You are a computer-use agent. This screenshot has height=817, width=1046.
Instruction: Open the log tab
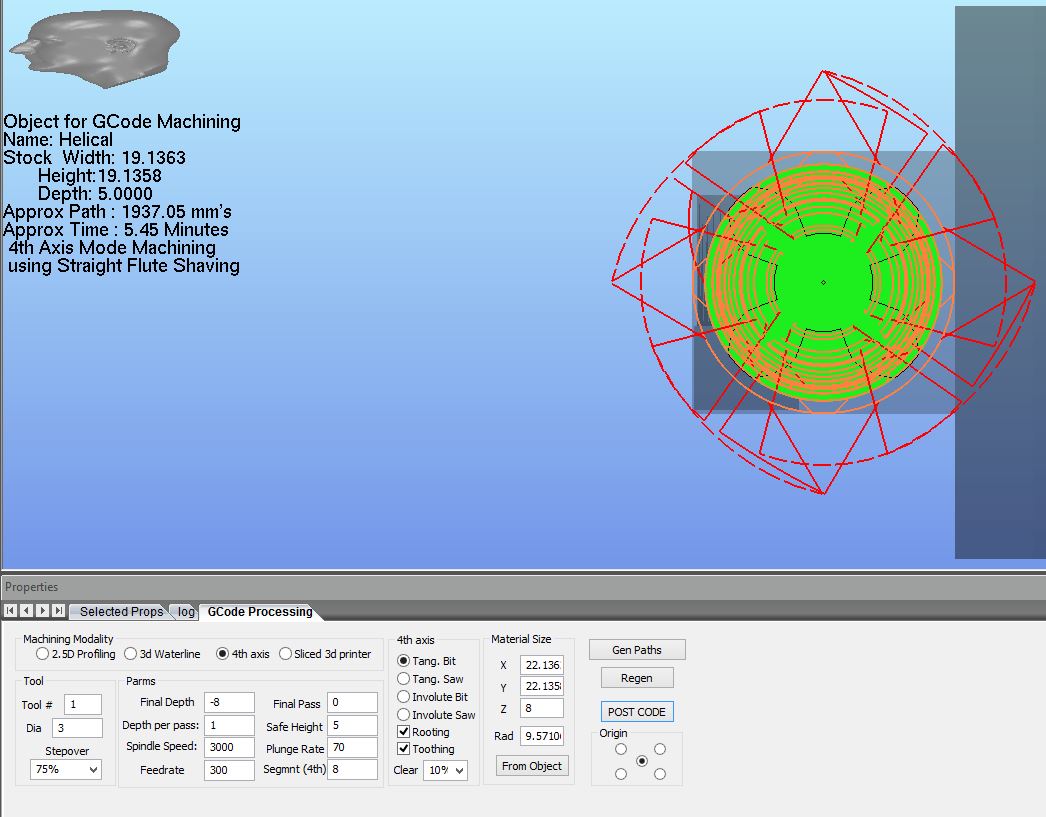point(186,612)
